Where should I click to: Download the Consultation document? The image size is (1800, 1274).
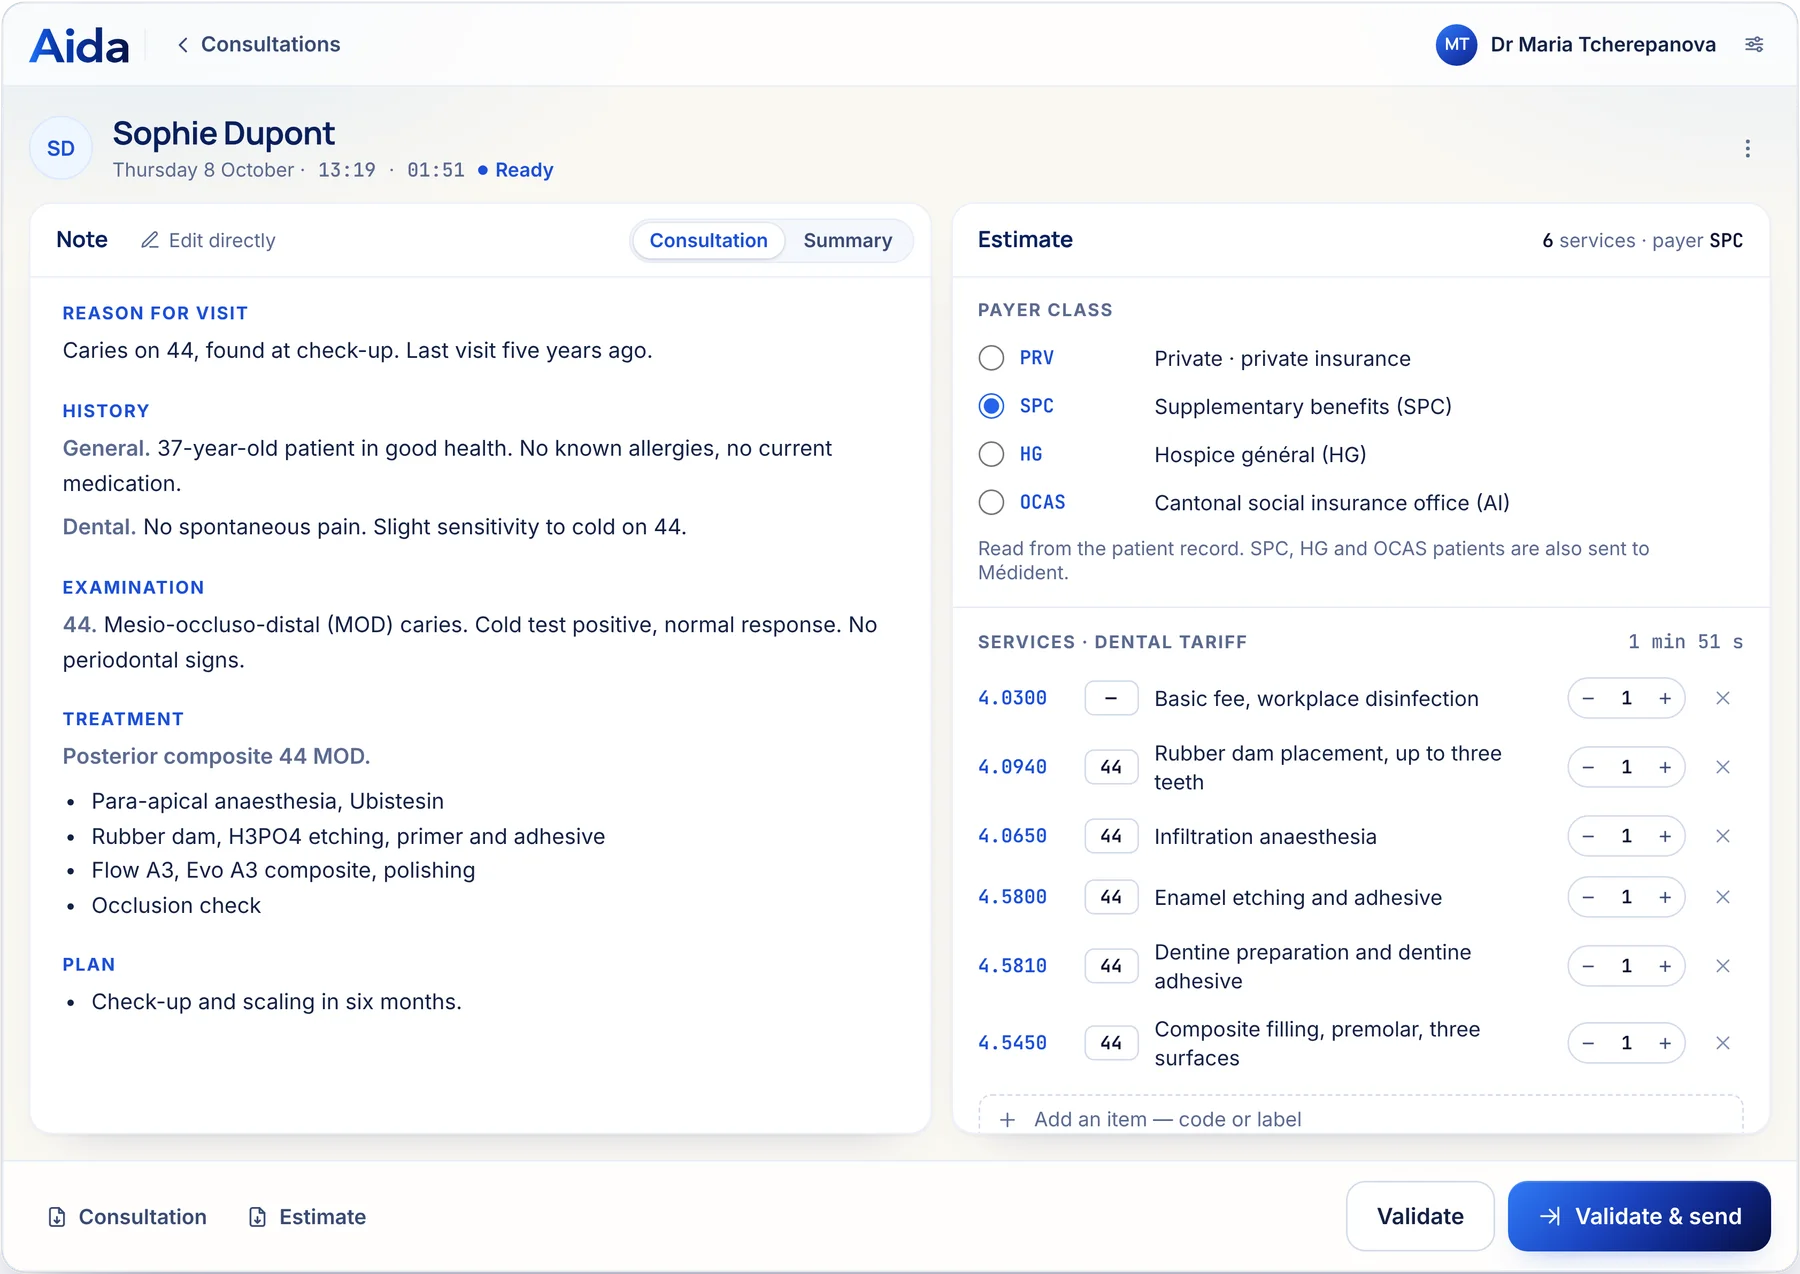point(127,1217)
